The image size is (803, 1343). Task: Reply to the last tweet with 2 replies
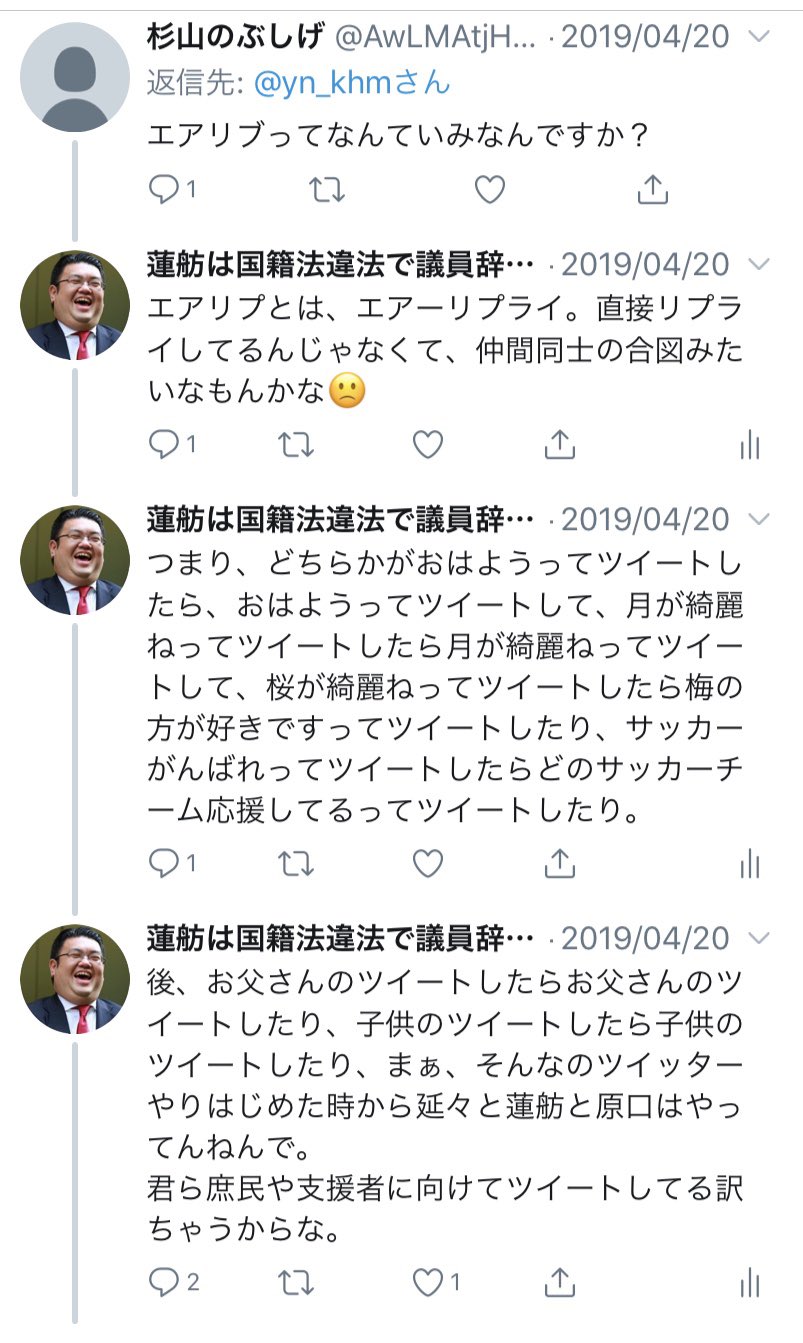click(163, 1281)
